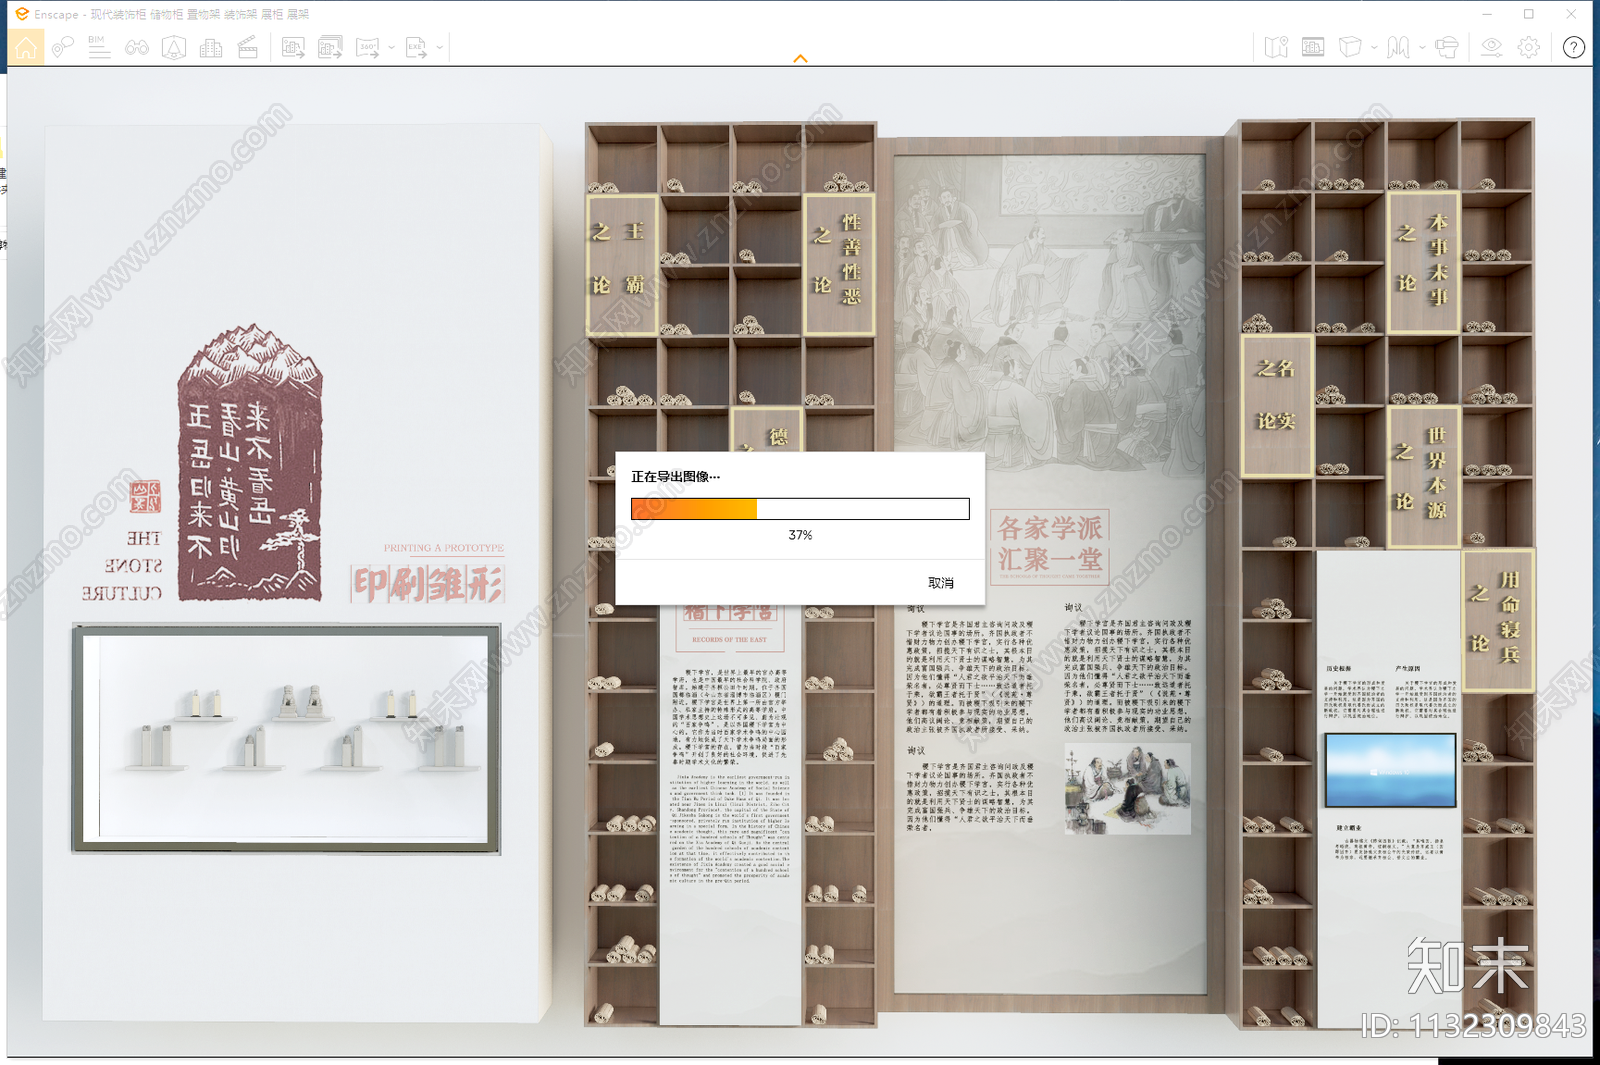Click the Enscape logo in title bar
1600x1065 pixels.
click(22, 14)
